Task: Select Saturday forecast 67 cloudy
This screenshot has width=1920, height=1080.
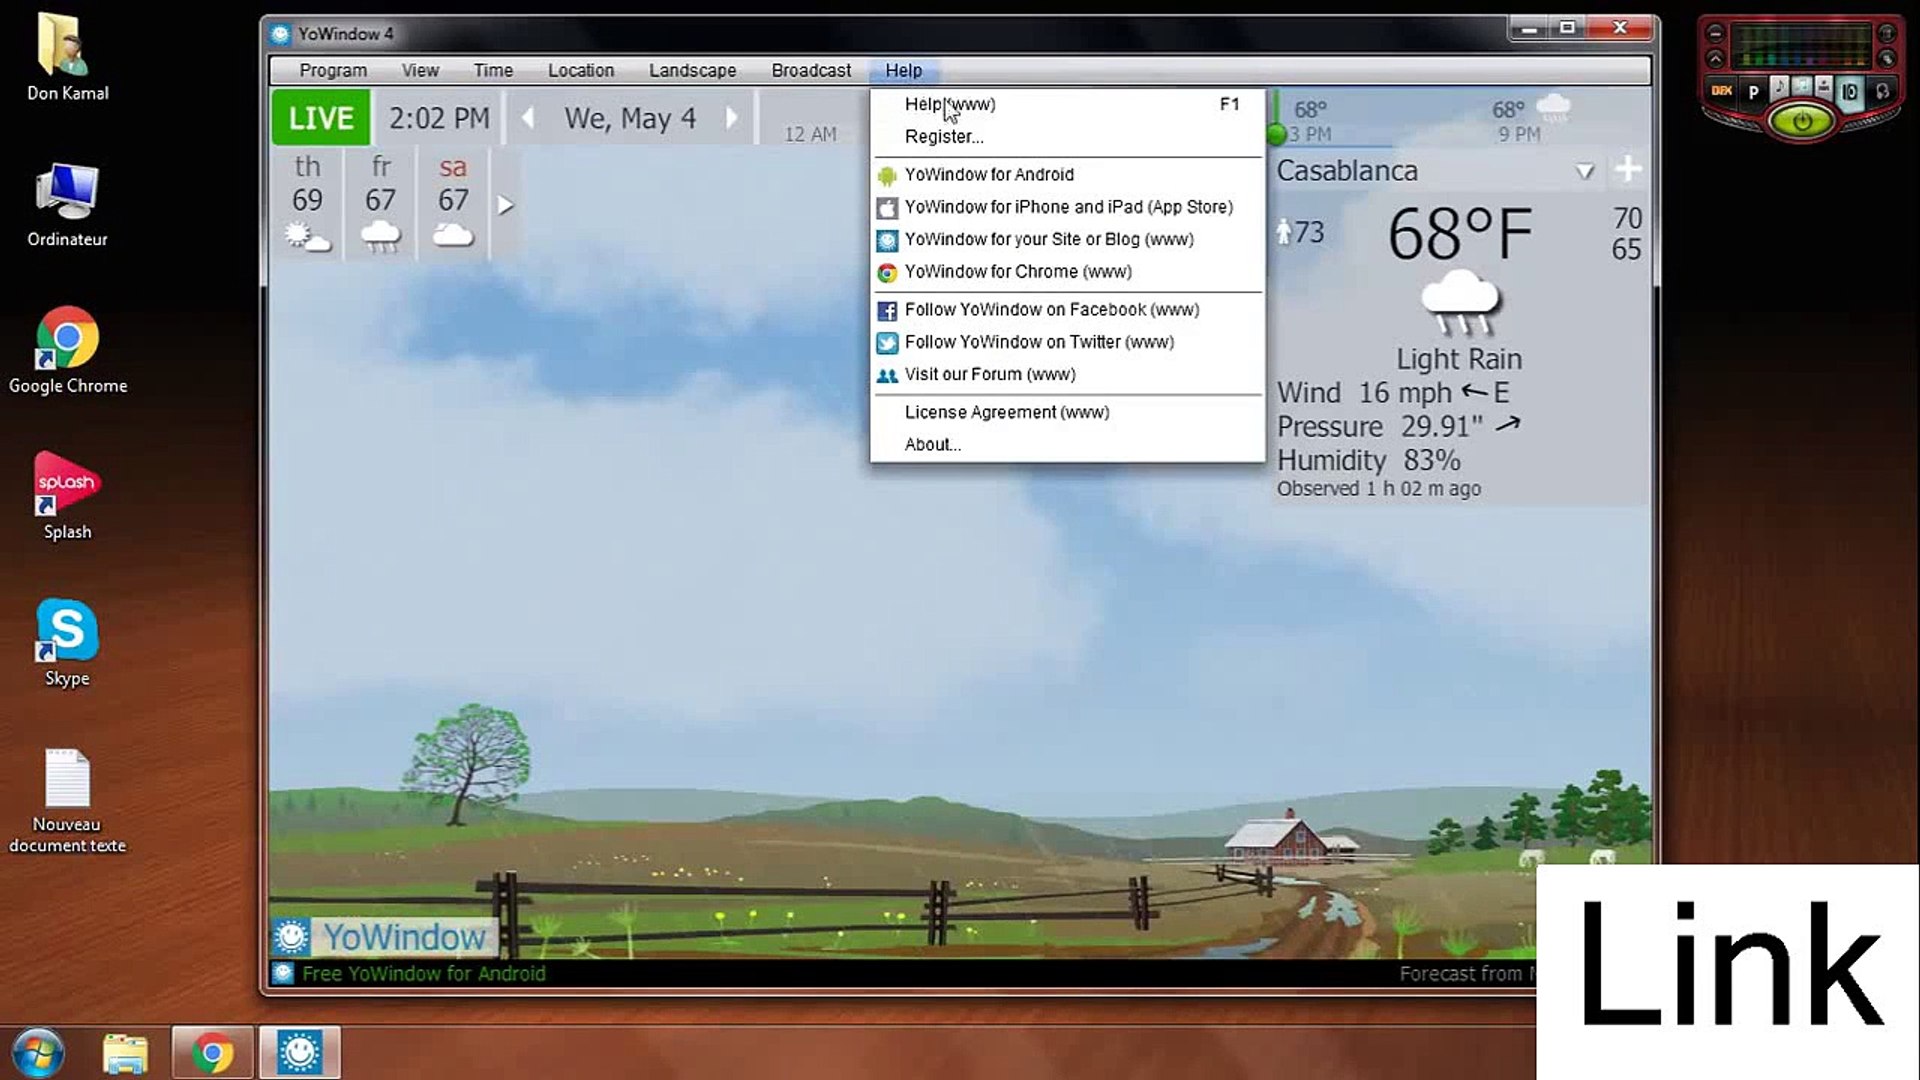Action: pos(453,204)
